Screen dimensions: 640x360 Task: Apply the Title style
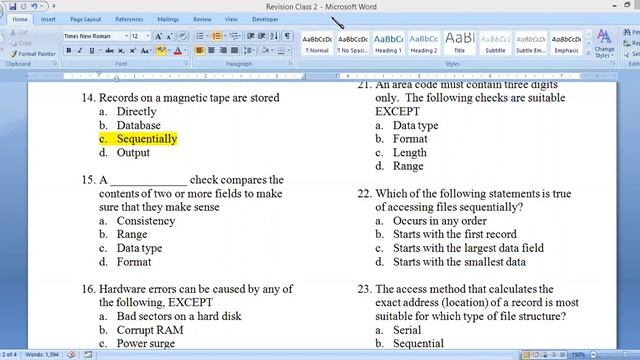tap(460, 44)
